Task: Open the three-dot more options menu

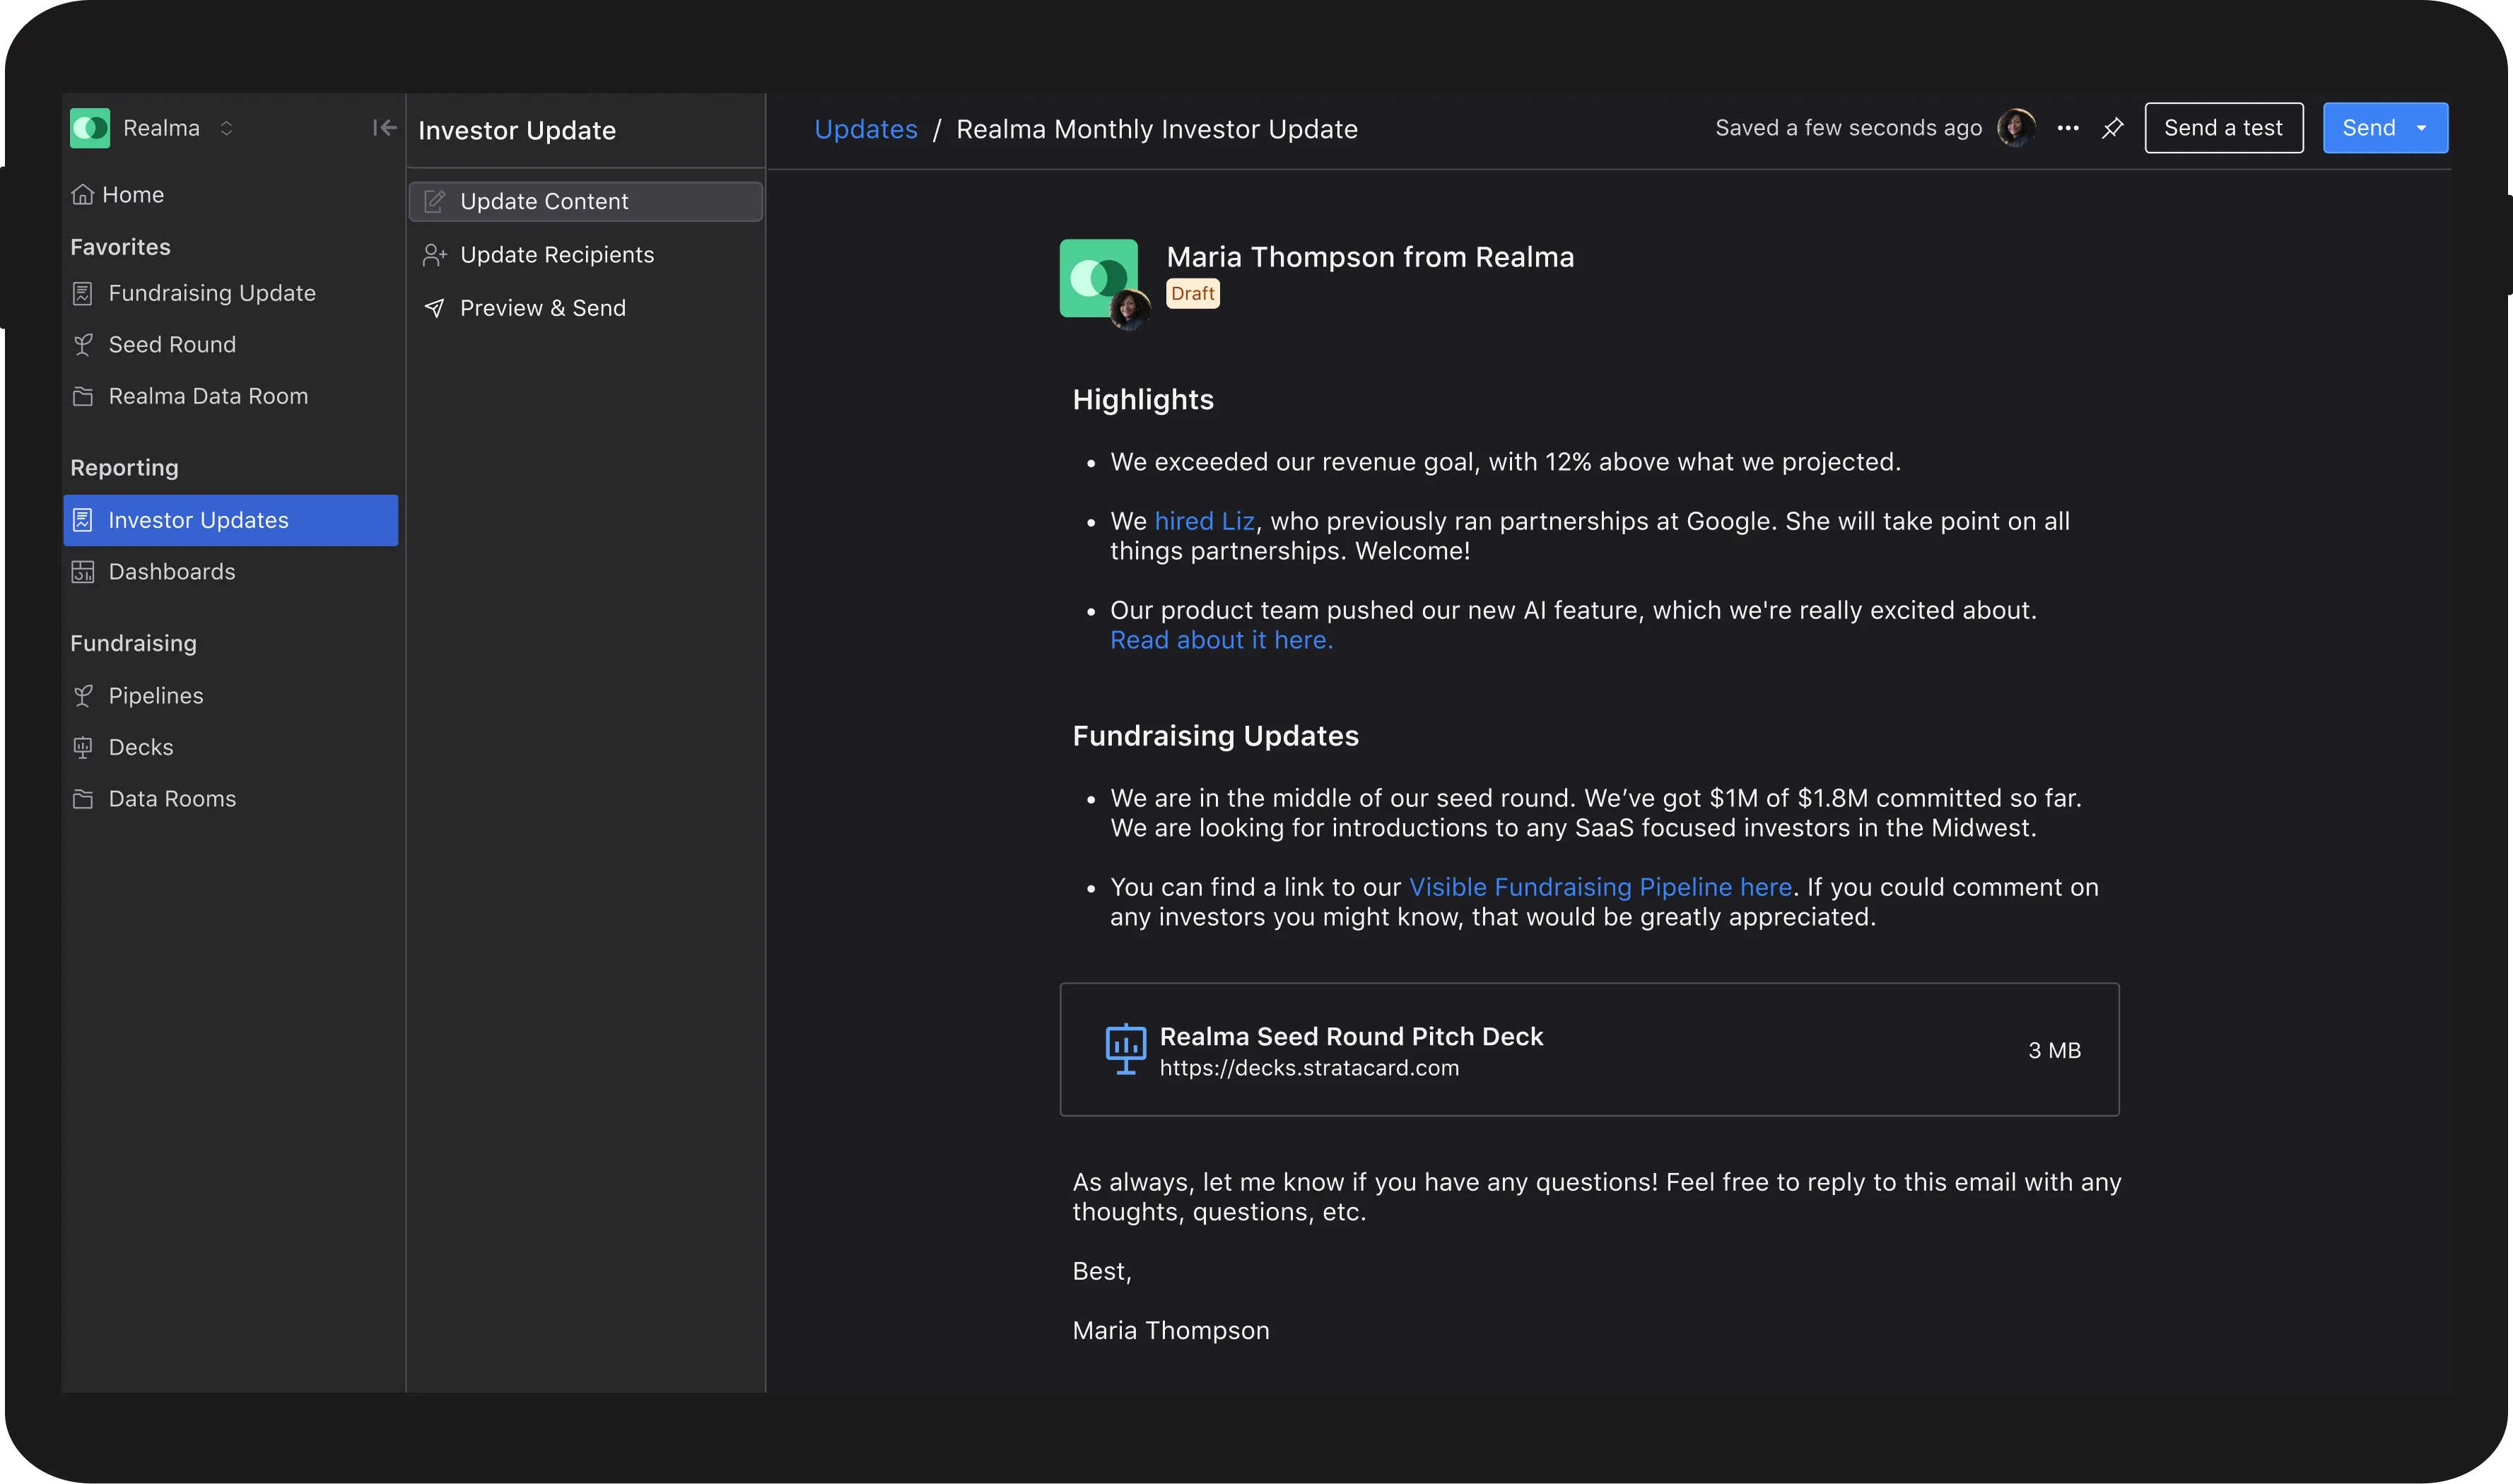Action: [x=2068, y=128]
